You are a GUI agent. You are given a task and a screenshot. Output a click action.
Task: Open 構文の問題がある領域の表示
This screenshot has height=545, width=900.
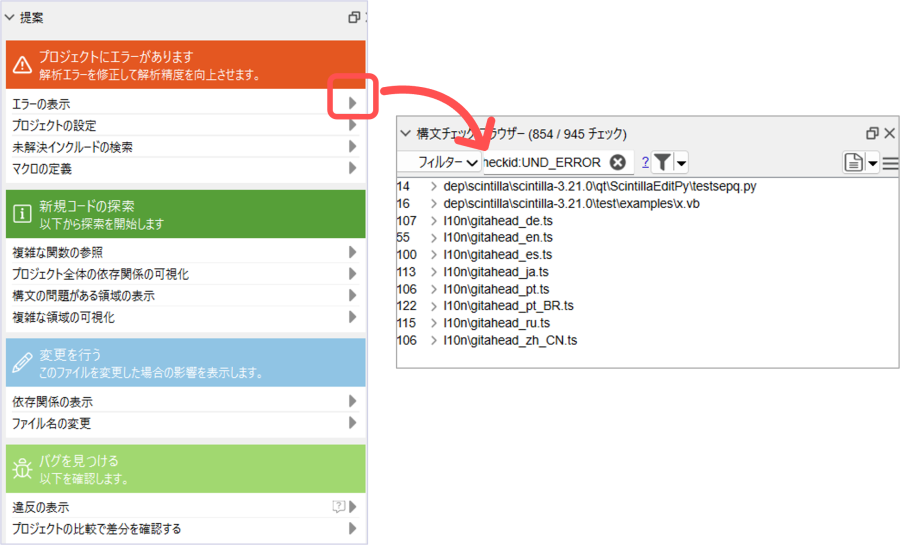(x=84, y=296)
